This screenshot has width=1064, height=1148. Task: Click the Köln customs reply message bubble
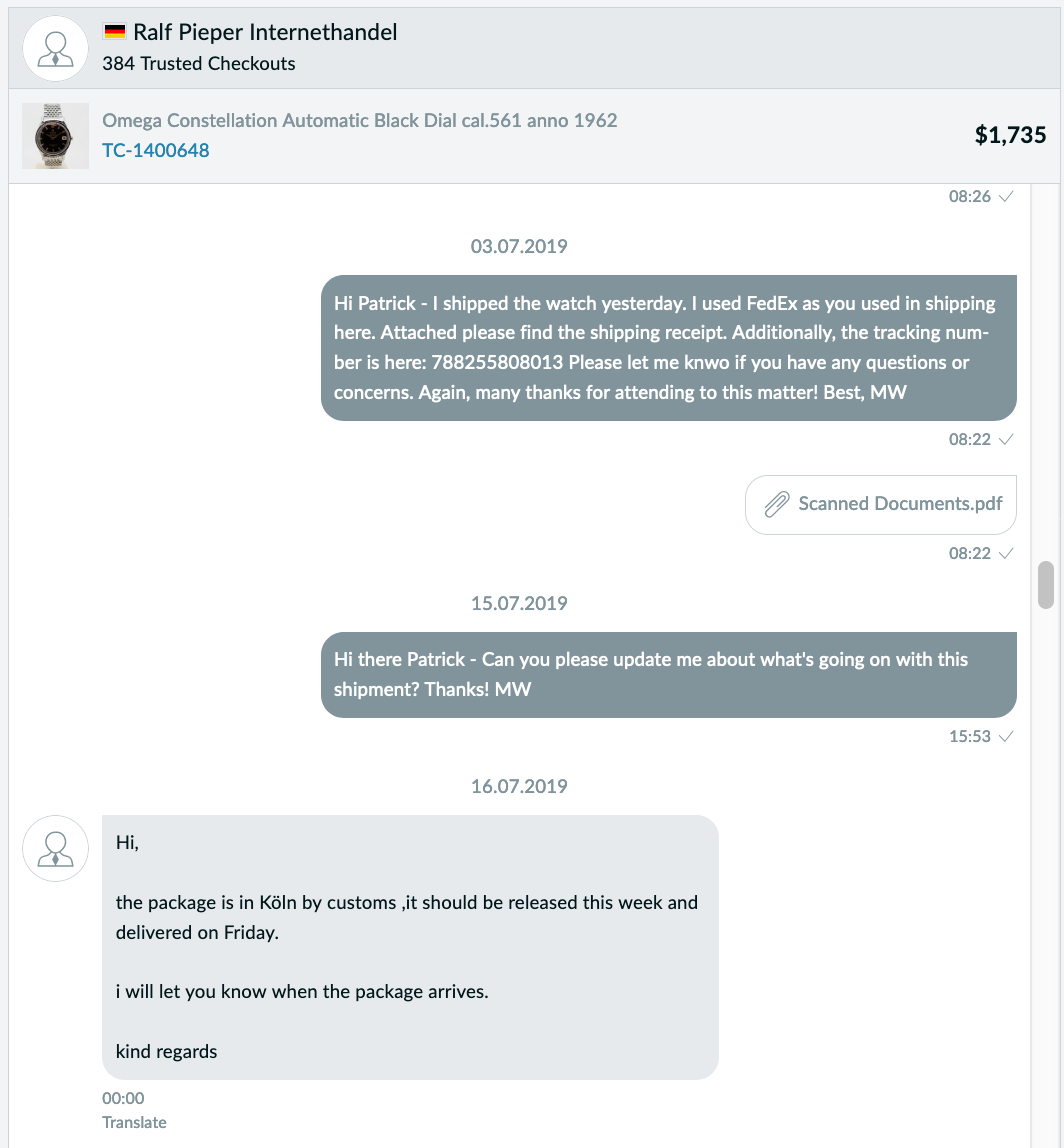point(410,947)
